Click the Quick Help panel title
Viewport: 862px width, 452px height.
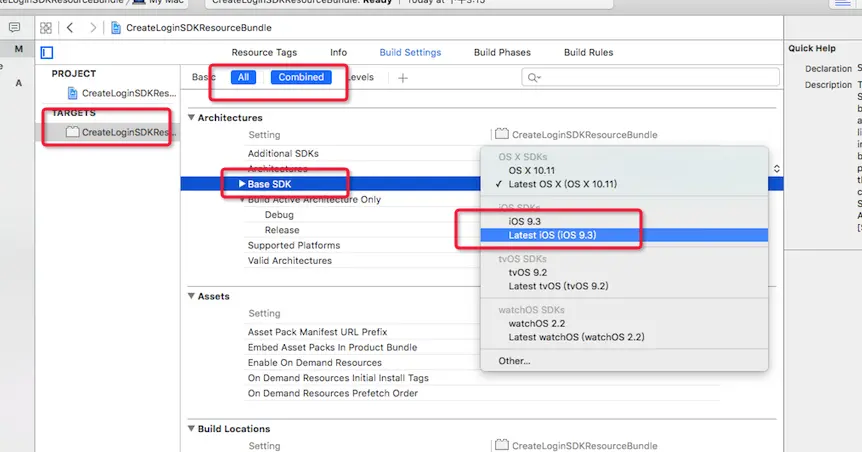pos(811,48)
